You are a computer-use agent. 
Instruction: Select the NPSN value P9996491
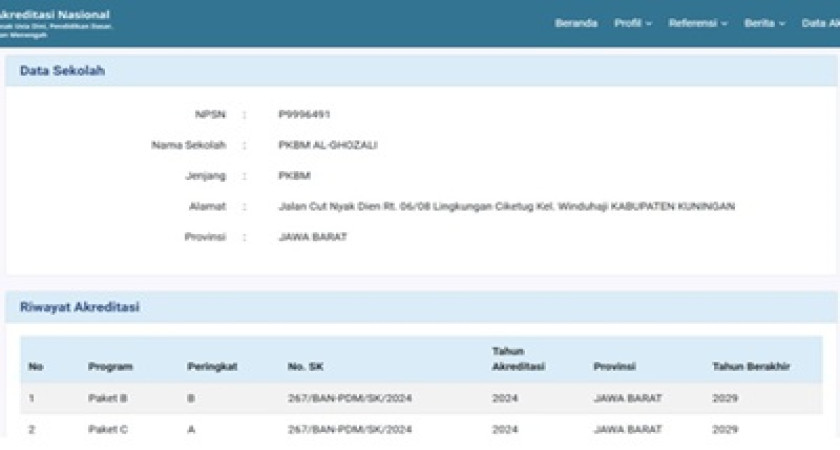pyautogui.click(x=304, y=115)
